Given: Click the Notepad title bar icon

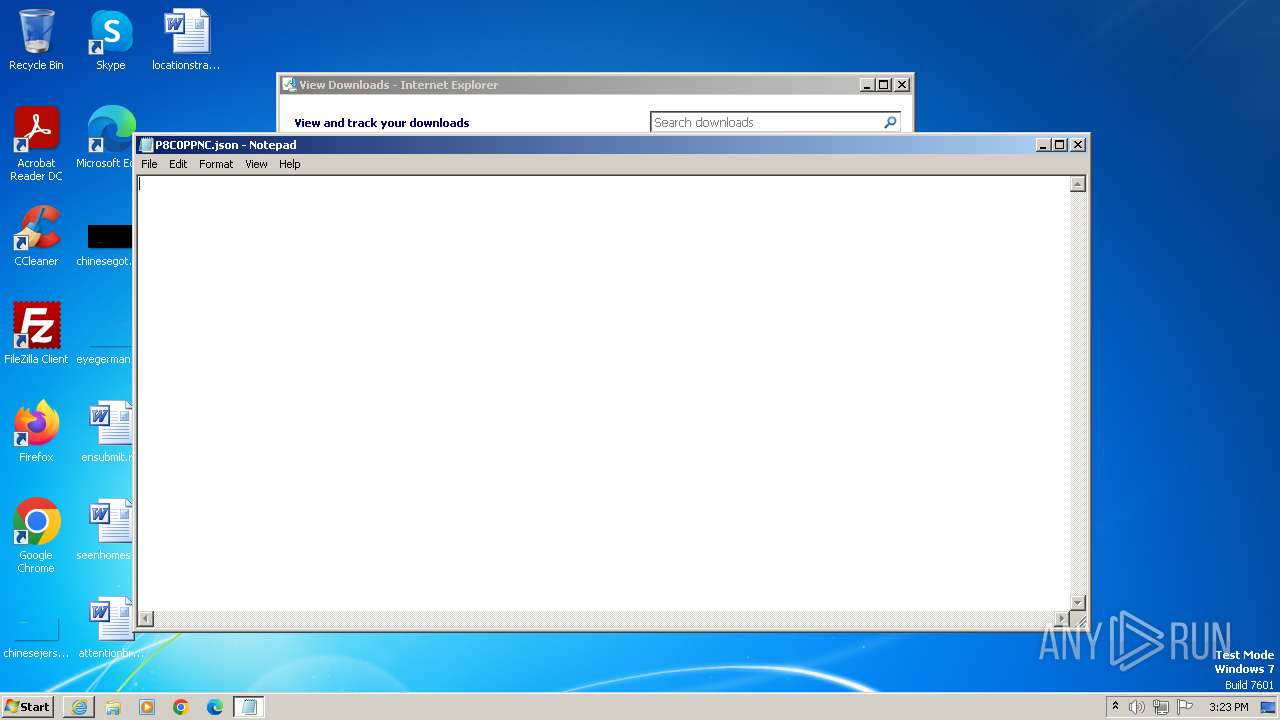Looking at the screenshot, I should pyautogui.click(x=146, y=145).
